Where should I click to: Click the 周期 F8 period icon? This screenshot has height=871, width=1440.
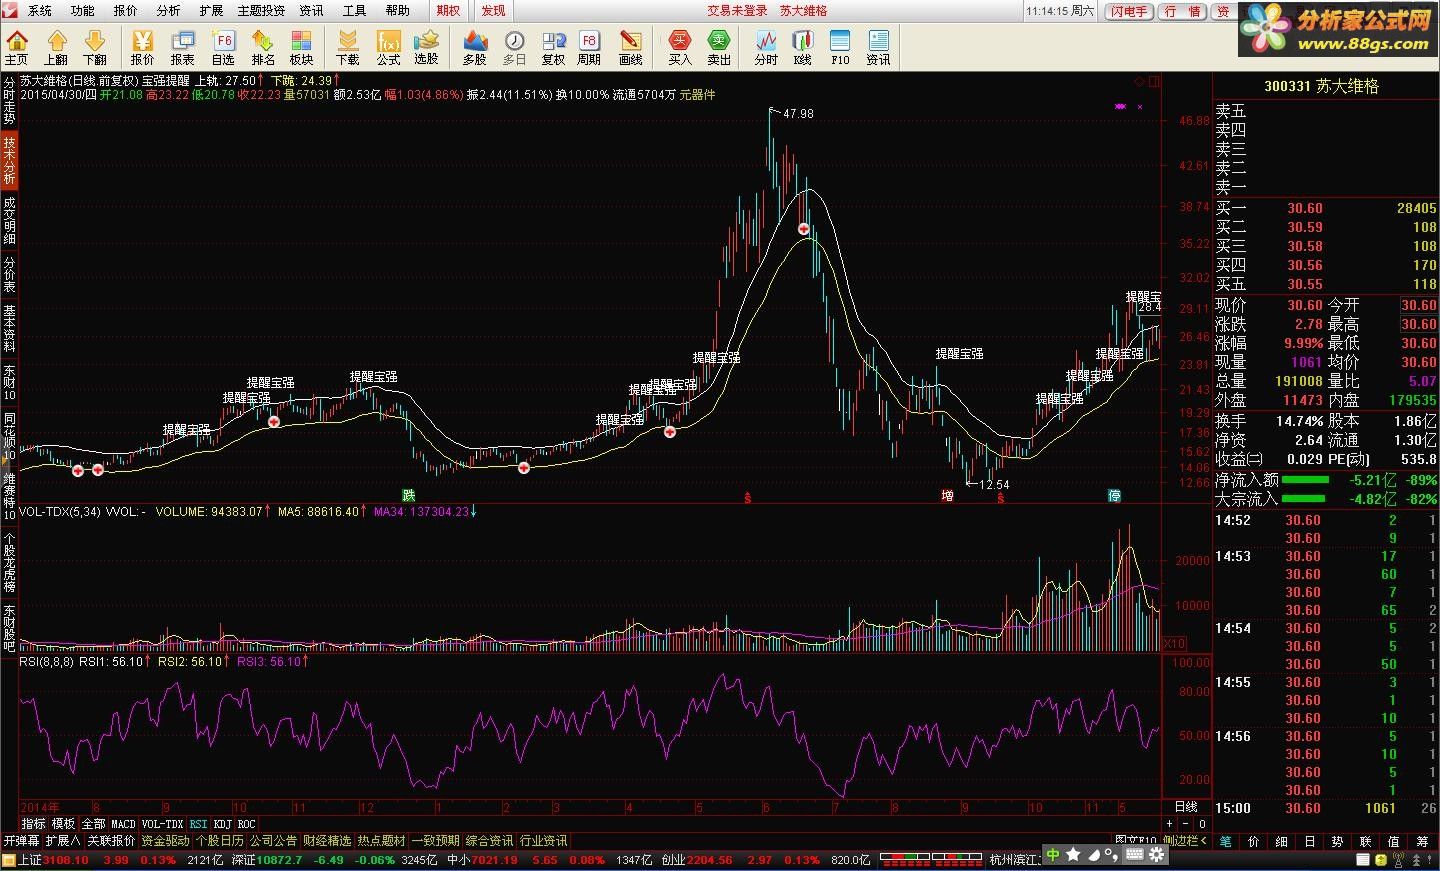589,47
